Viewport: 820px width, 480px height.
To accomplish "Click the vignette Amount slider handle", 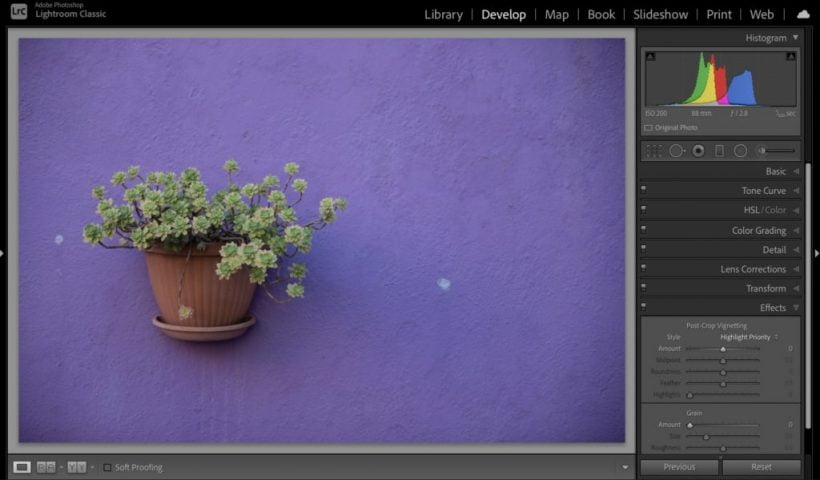I will point(723,349).
